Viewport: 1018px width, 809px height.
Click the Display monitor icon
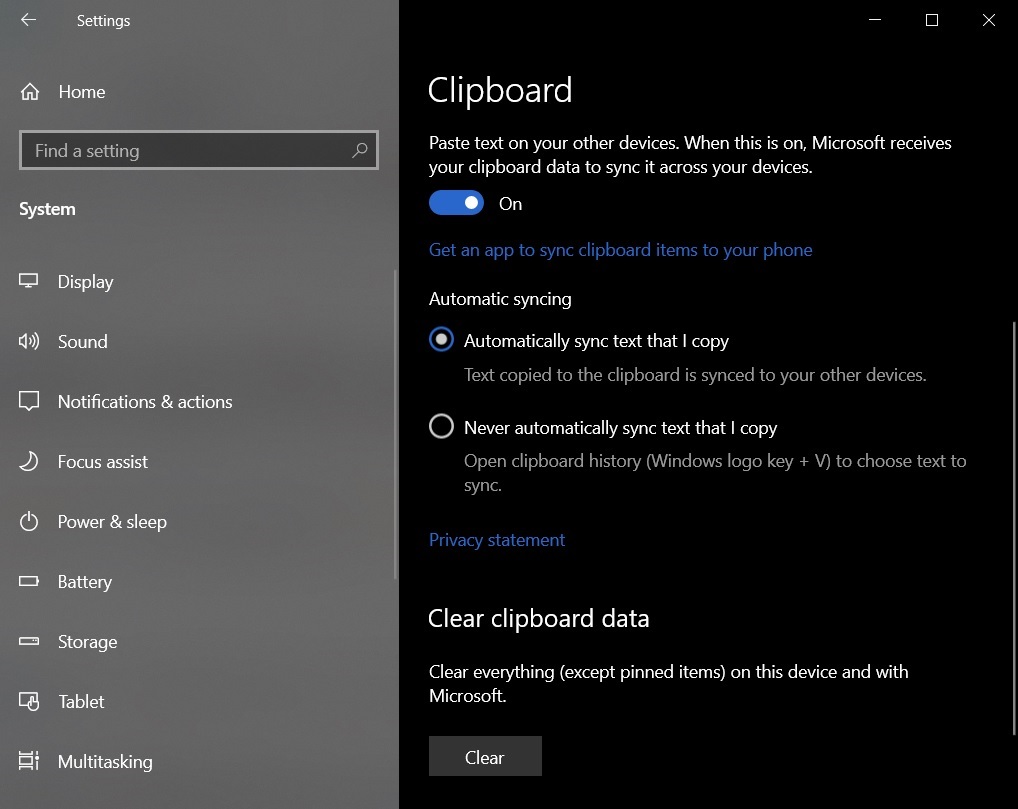29,281
